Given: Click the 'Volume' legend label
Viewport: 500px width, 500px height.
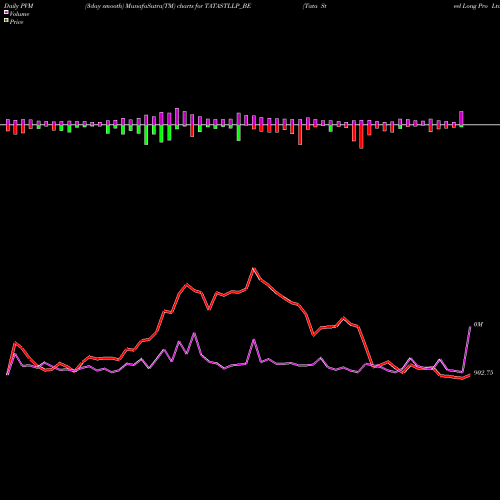Looking at the screenshot, I should coord(19,14).
